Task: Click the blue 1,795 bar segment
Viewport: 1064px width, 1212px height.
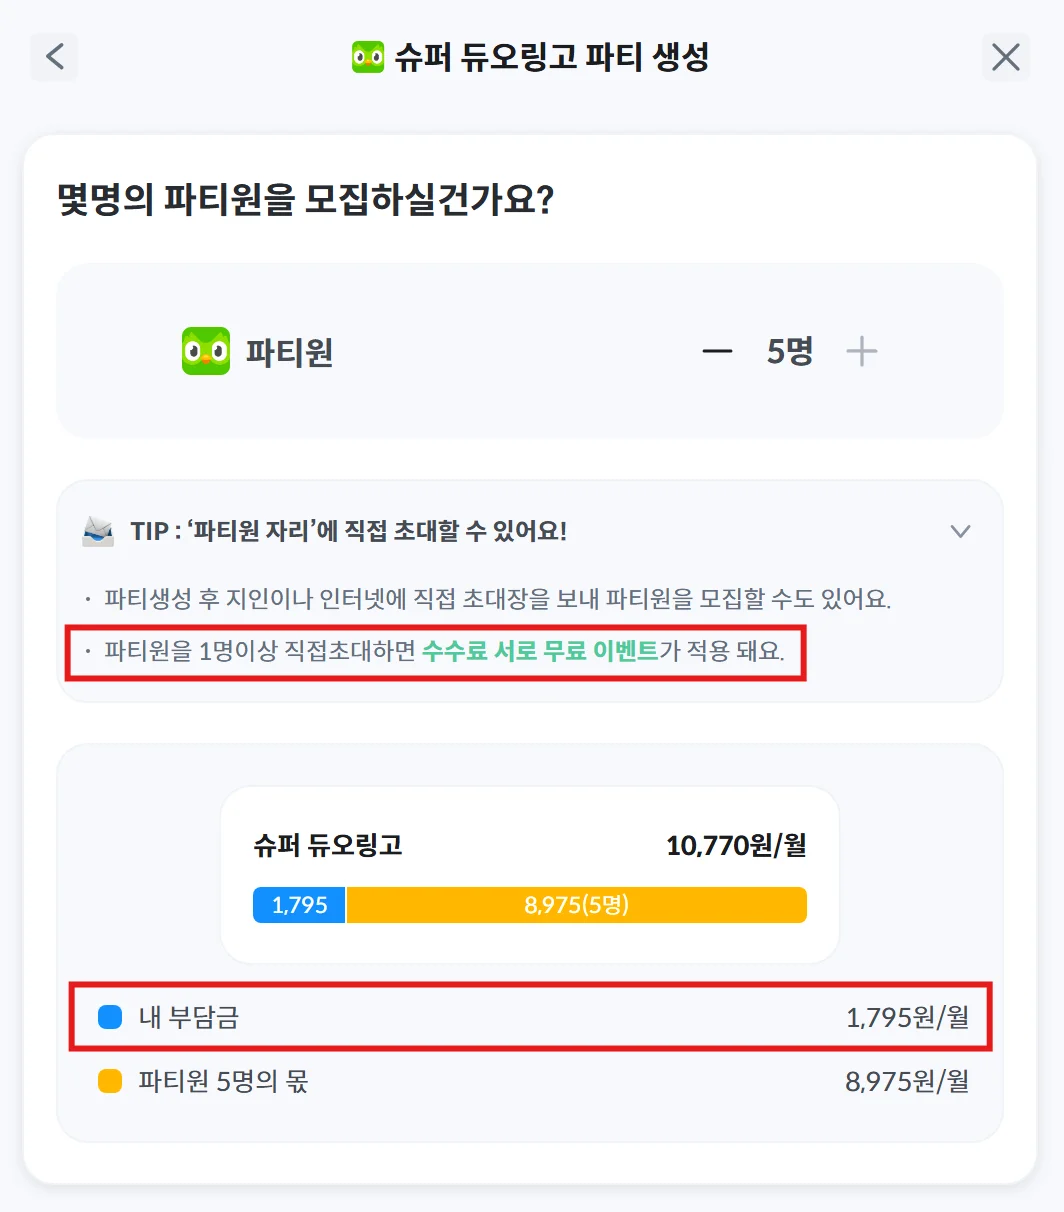Action: coord(299,905)
